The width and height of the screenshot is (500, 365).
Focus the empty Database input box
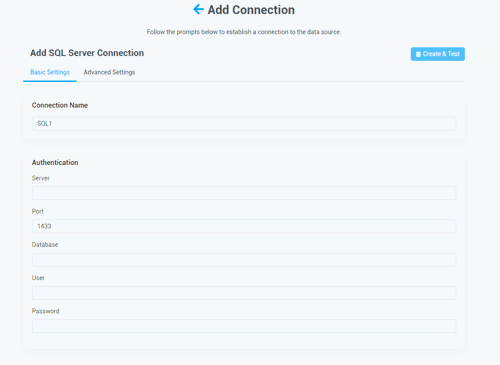244,260
